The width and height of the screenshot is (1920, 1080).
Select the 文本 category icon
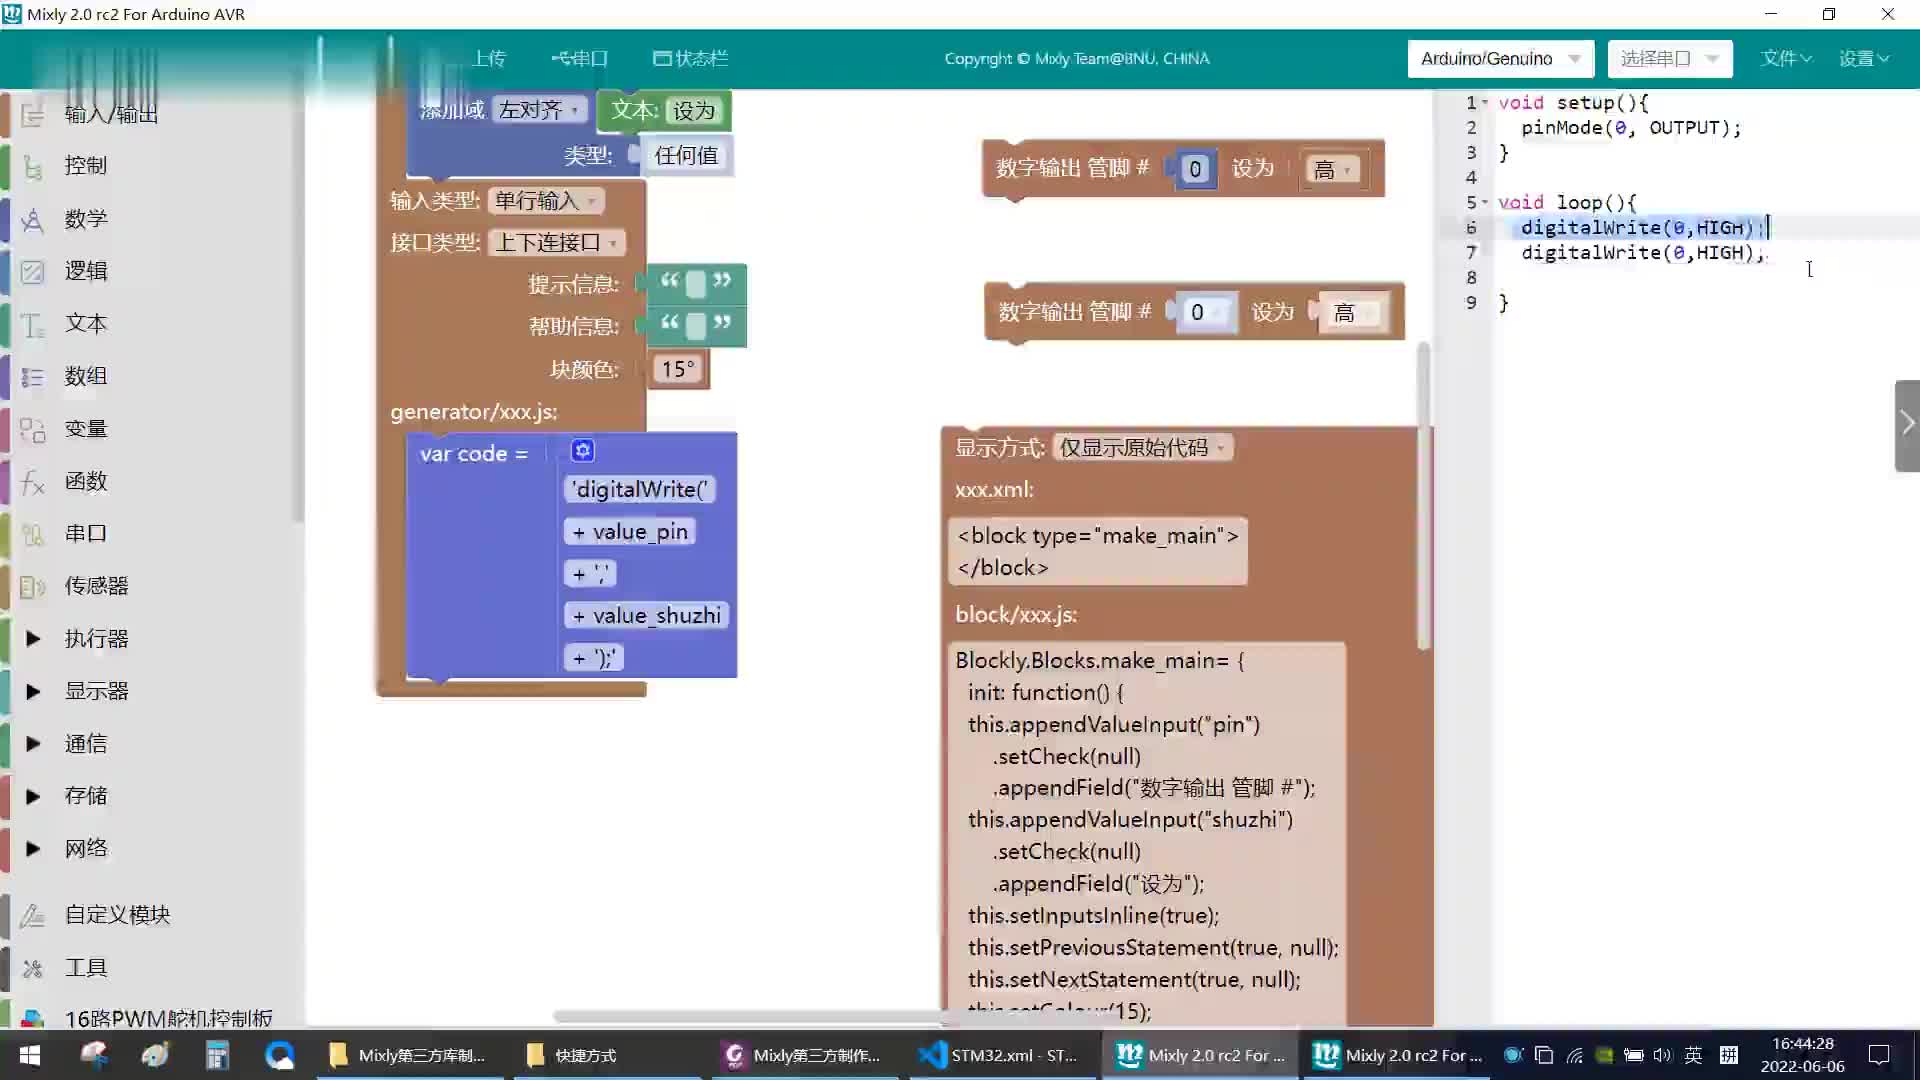[x=32, y=324]
